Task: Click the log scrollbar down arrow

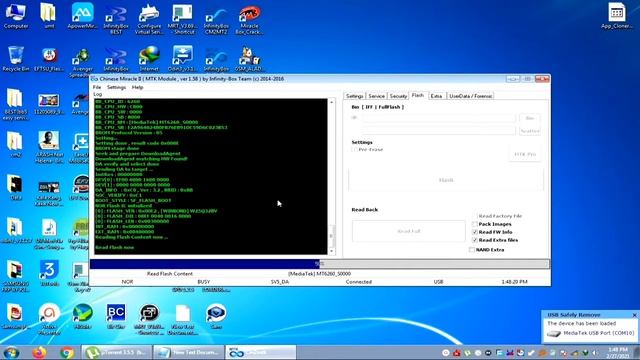Action: point(331,251)
